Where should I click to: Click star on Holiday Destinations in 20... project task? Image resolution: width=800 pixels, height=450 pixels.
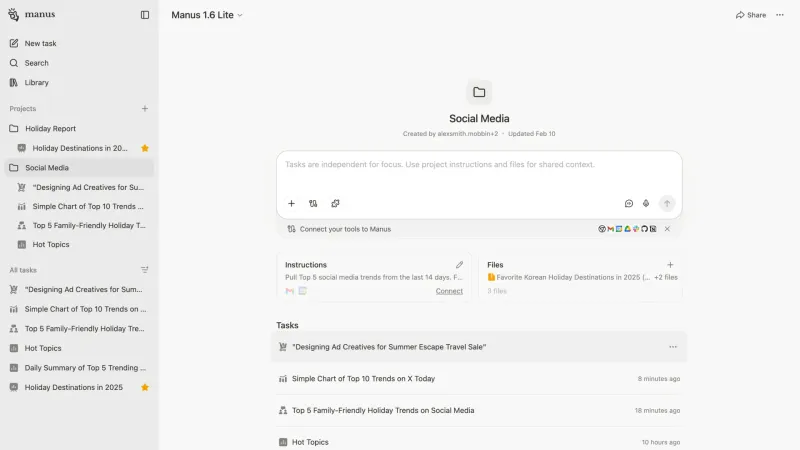(x=145, y=148)
